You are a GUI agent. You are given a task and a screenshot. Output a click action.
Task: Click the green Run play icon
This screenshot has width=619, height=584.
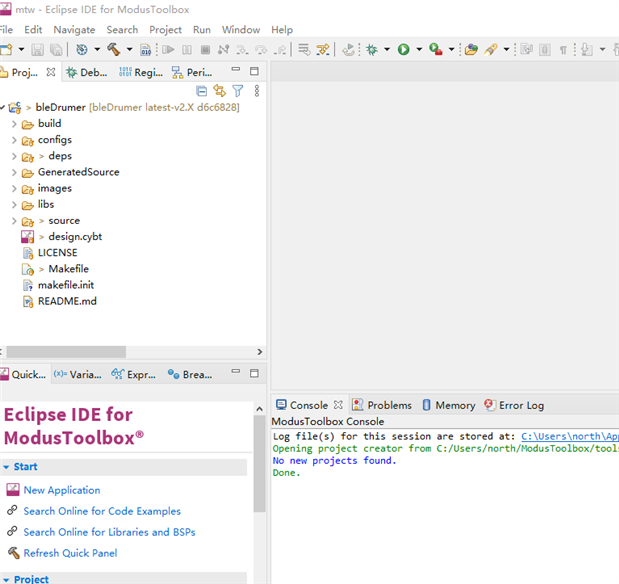[403, 49]
